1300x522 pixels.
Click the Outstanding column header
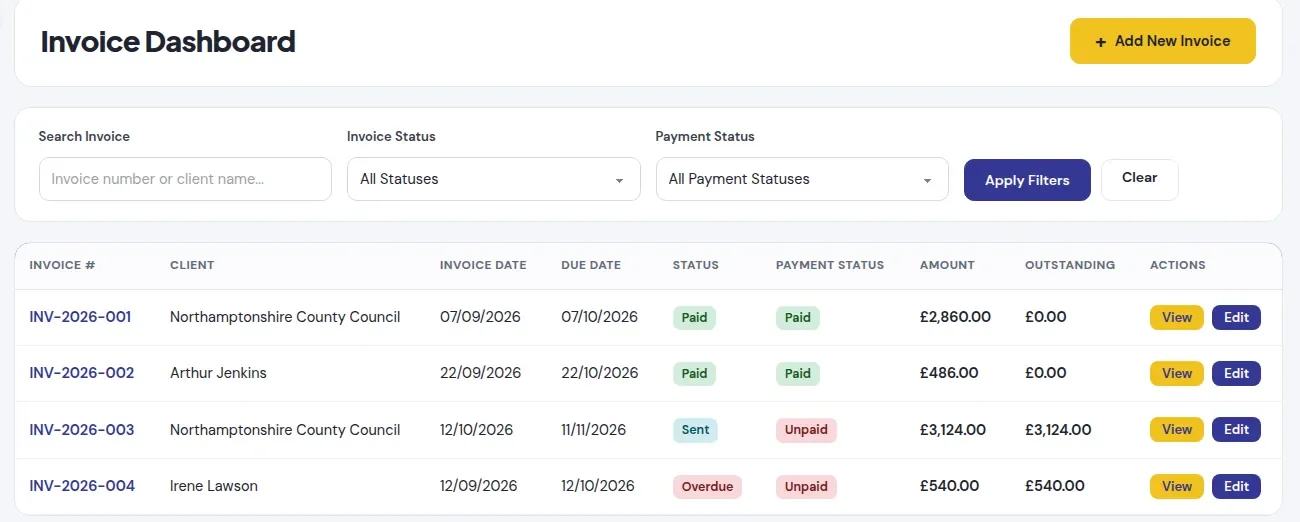point(1070,265)
